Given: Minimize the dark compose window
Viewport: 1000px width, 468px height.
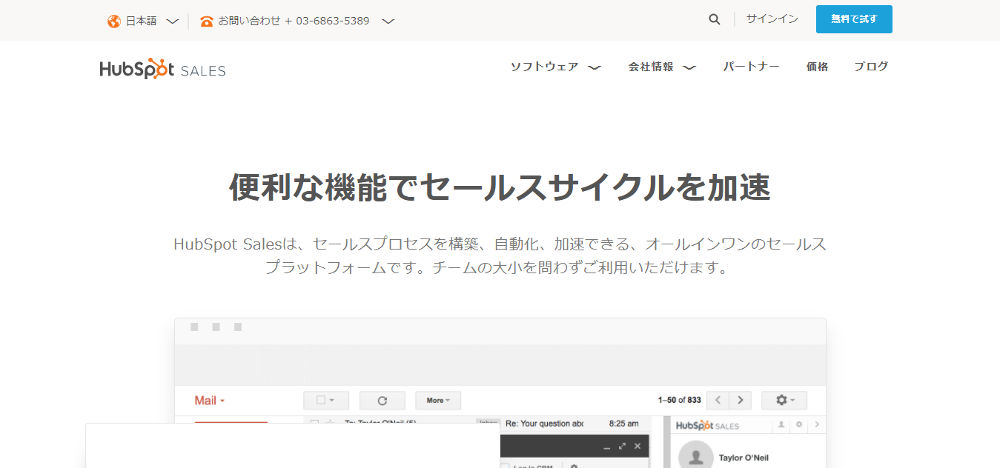Looking at the screenshot, I should pos(607,448).
